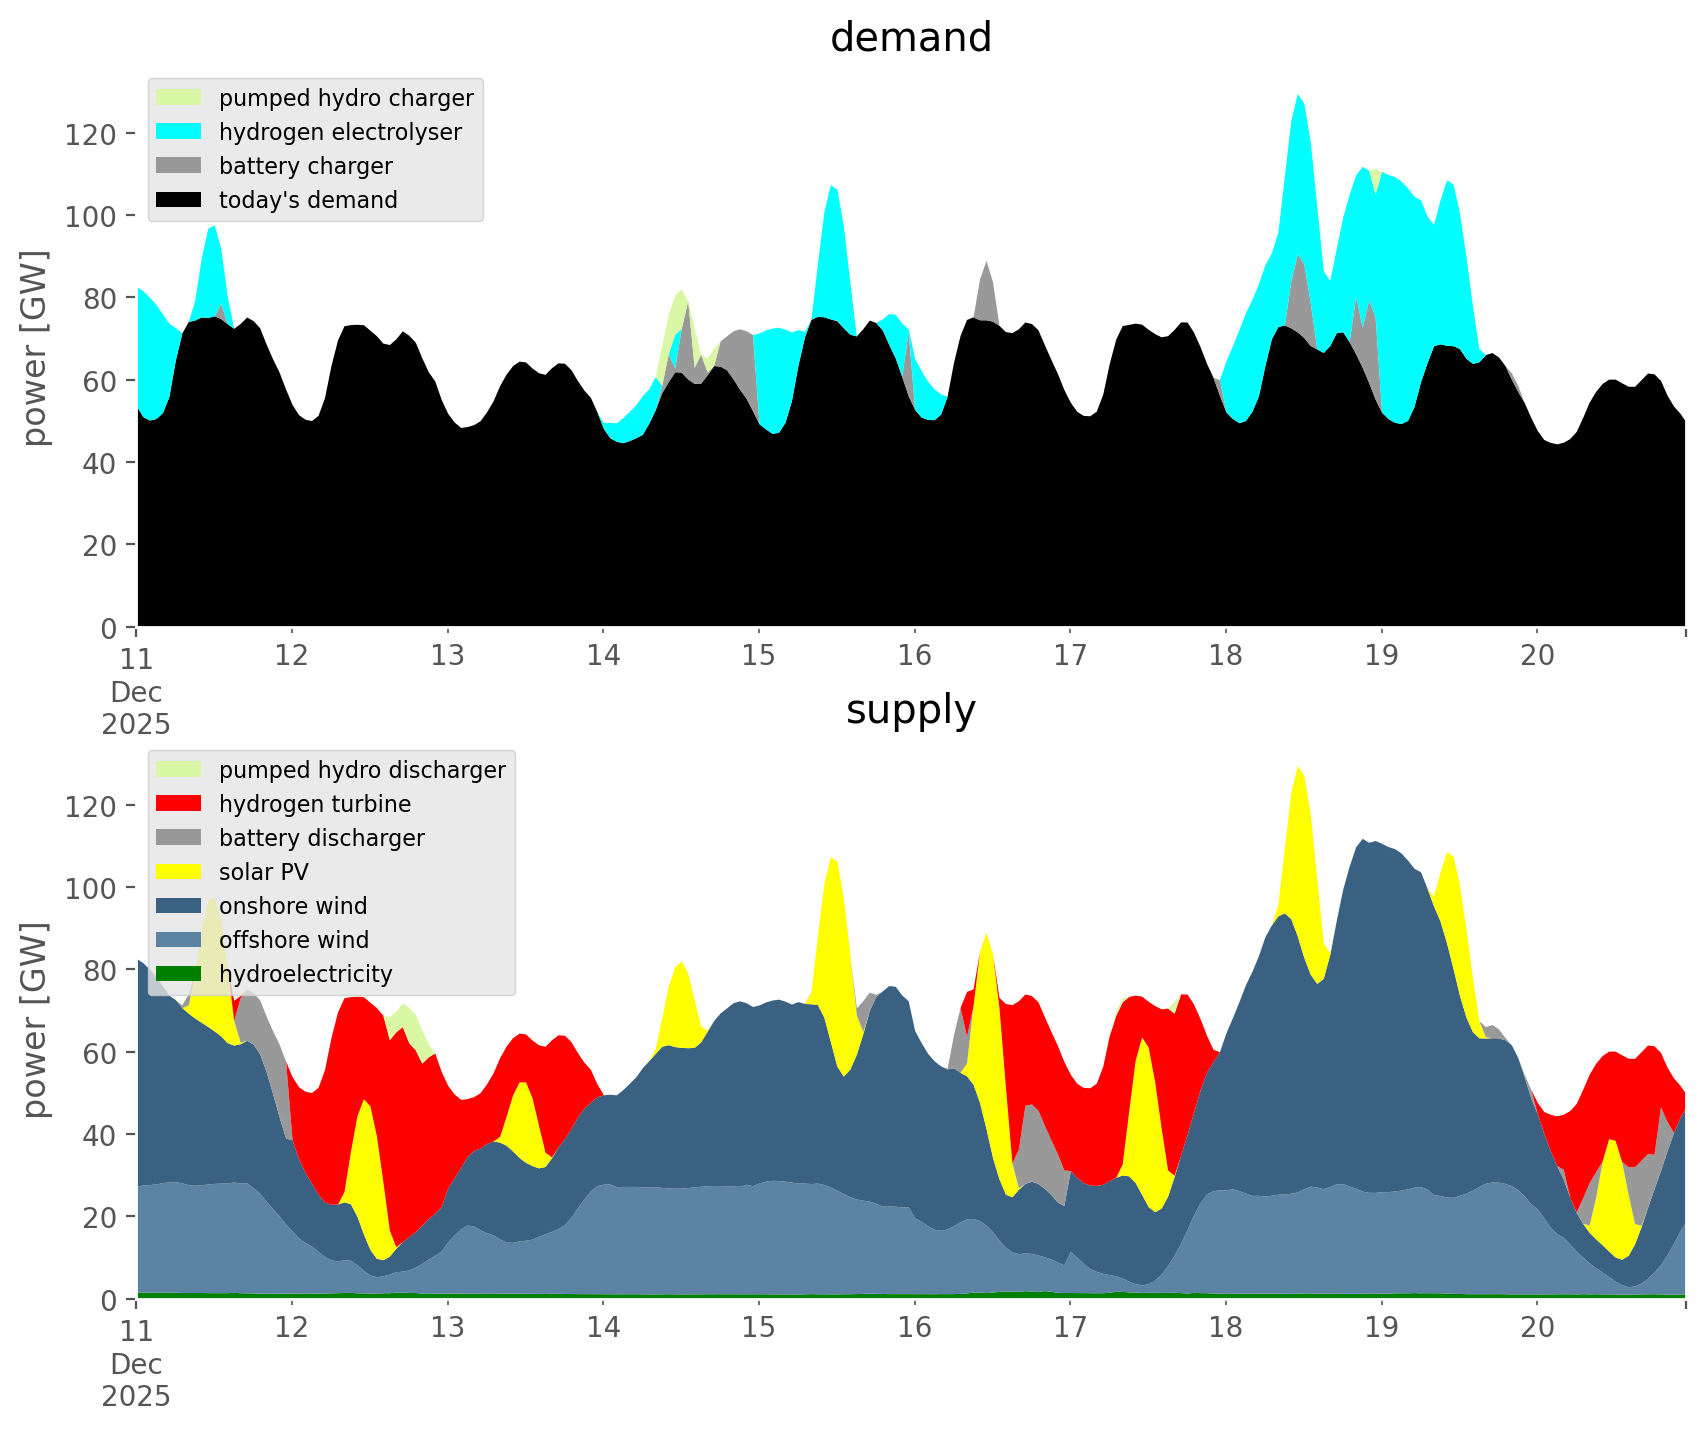Click the demand chart's power [GW] axis label
This screenshot has width=1706, height=1431.
35,348
